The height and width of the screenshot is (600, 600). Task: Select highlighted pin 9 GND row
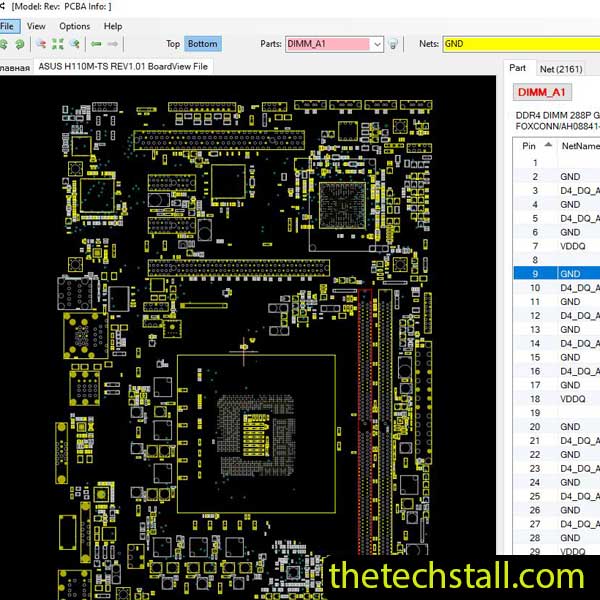[557, 274]
